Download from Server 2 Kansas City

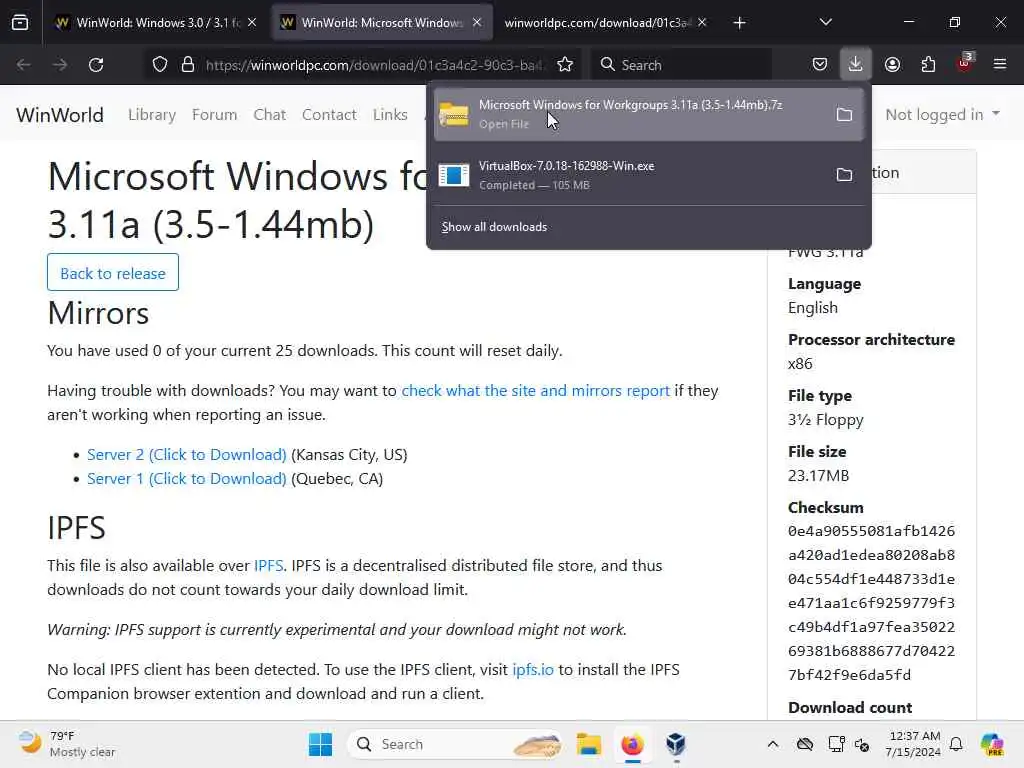pyautogui.click(x=187, y=455)
